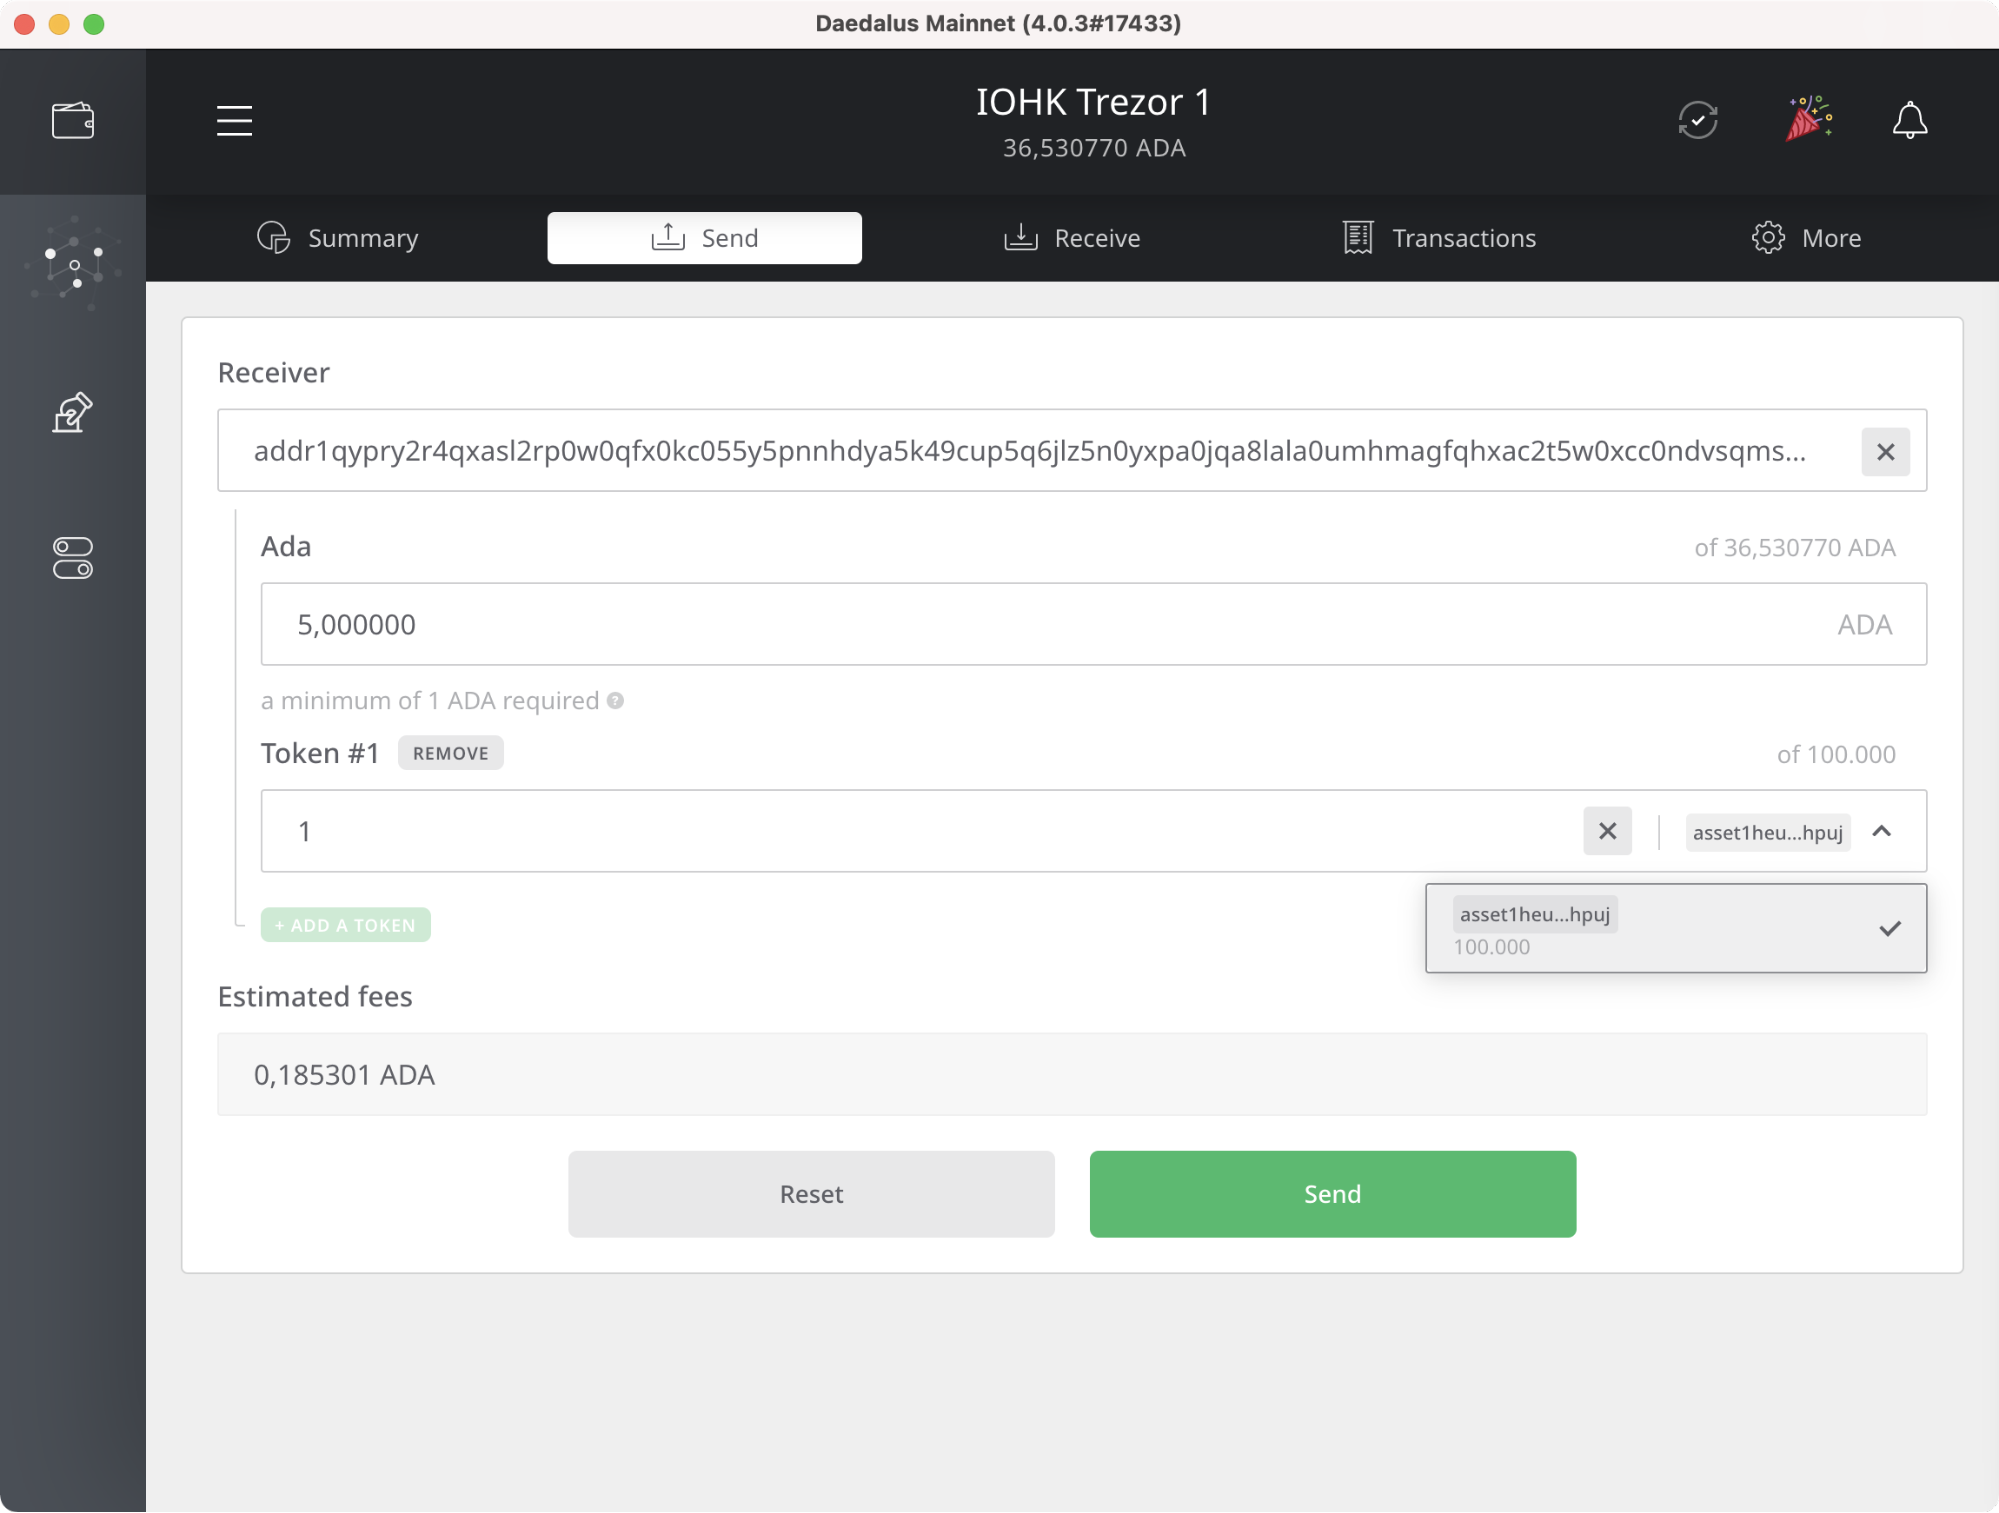Click the Ada amount input field
The image size is (1999, 1513).
click(x=1050, y=624)
